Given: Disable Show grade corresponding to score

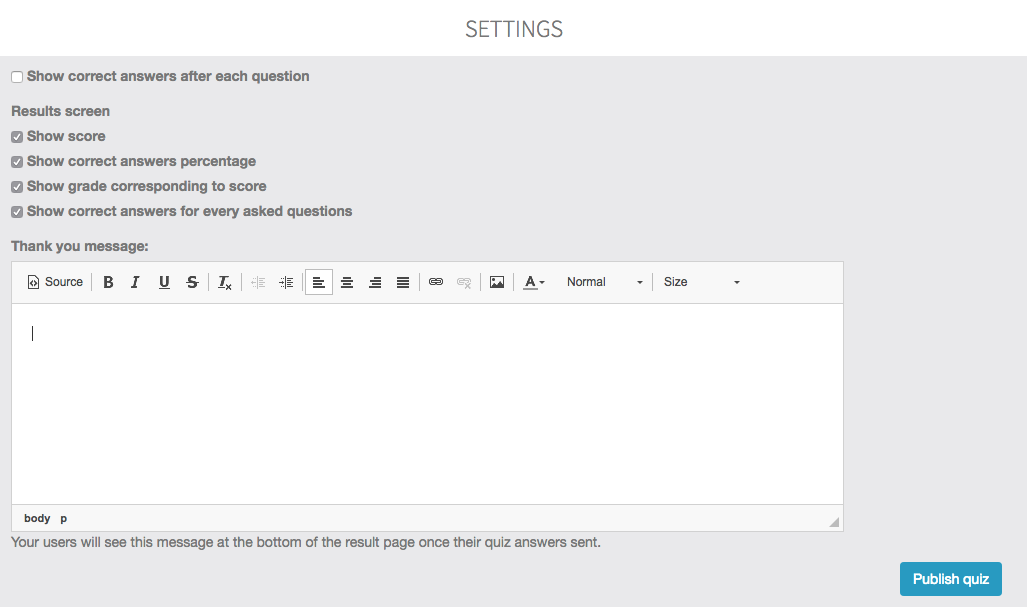Looking at the screenshot, I should pos(17,187).
